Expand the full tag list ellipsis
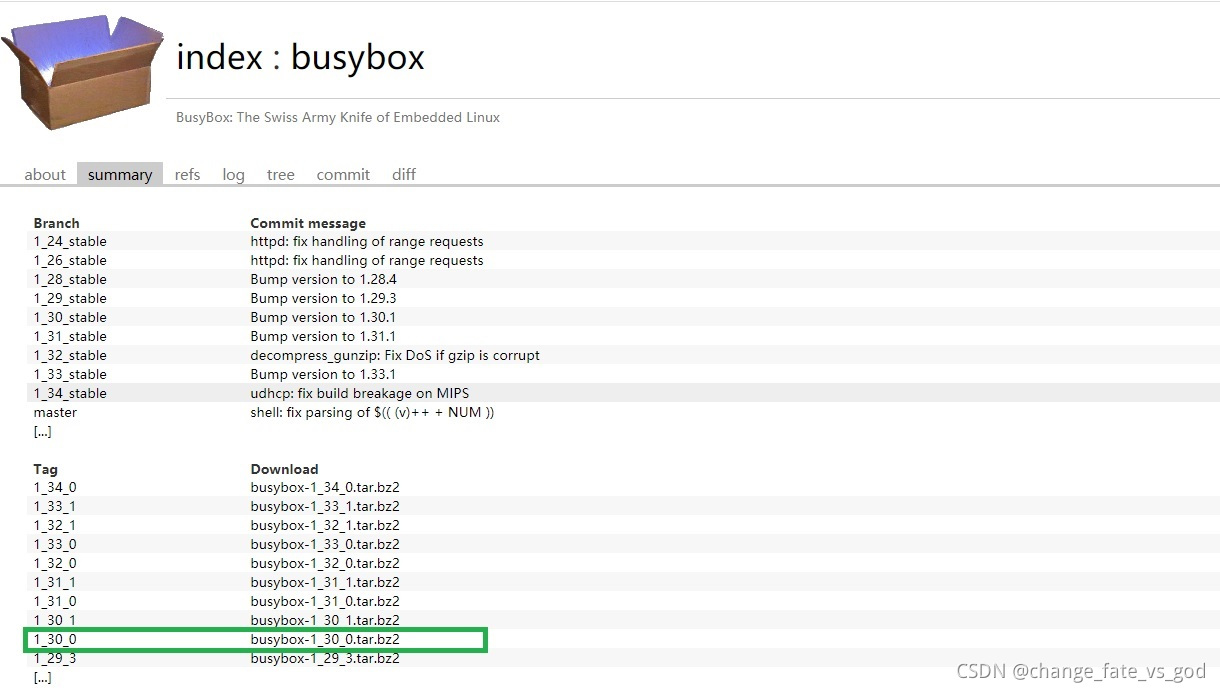Image resolution: width=1220 pixels, height=692 pixels. click(x=42, y=677)
